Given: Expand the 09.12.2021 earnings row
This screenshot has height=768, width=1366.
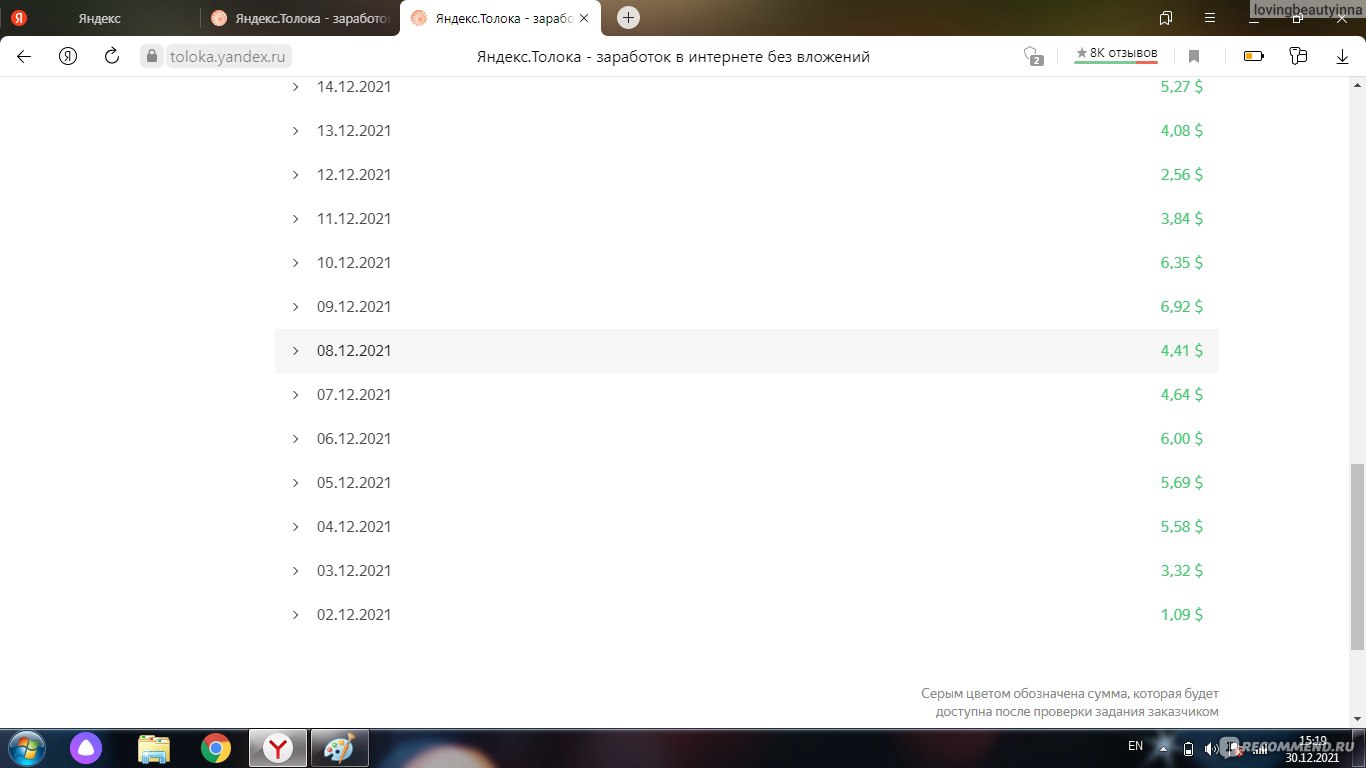Looking at the screenshot, I should pyautogui.click(x=747, y=307).
